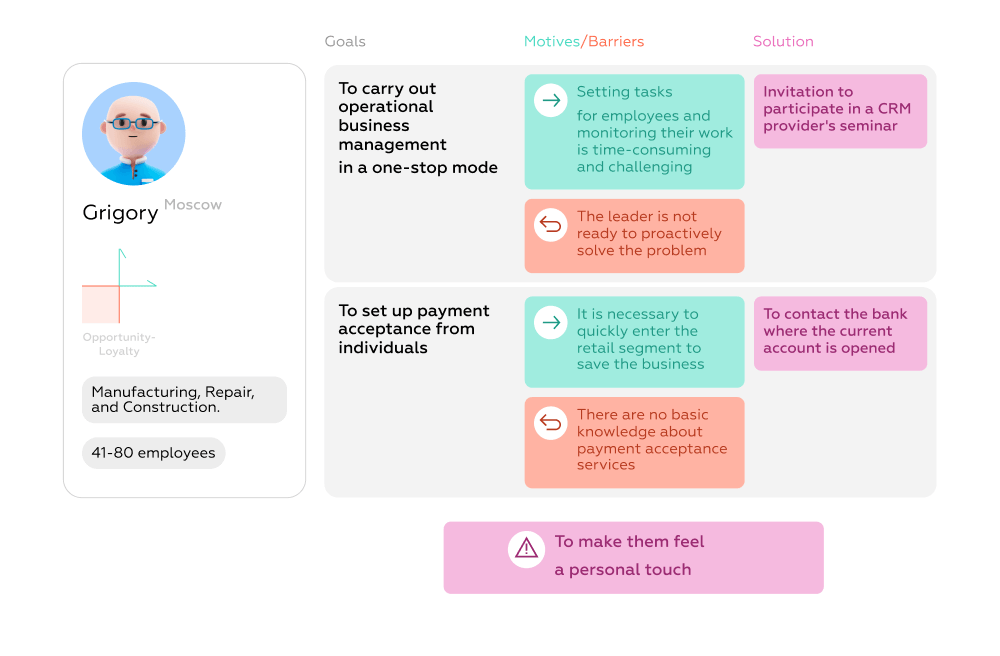This screenshot has width=1000, height=656.
Task: Click the operational business management goal text
Action: tap(417, 128)
